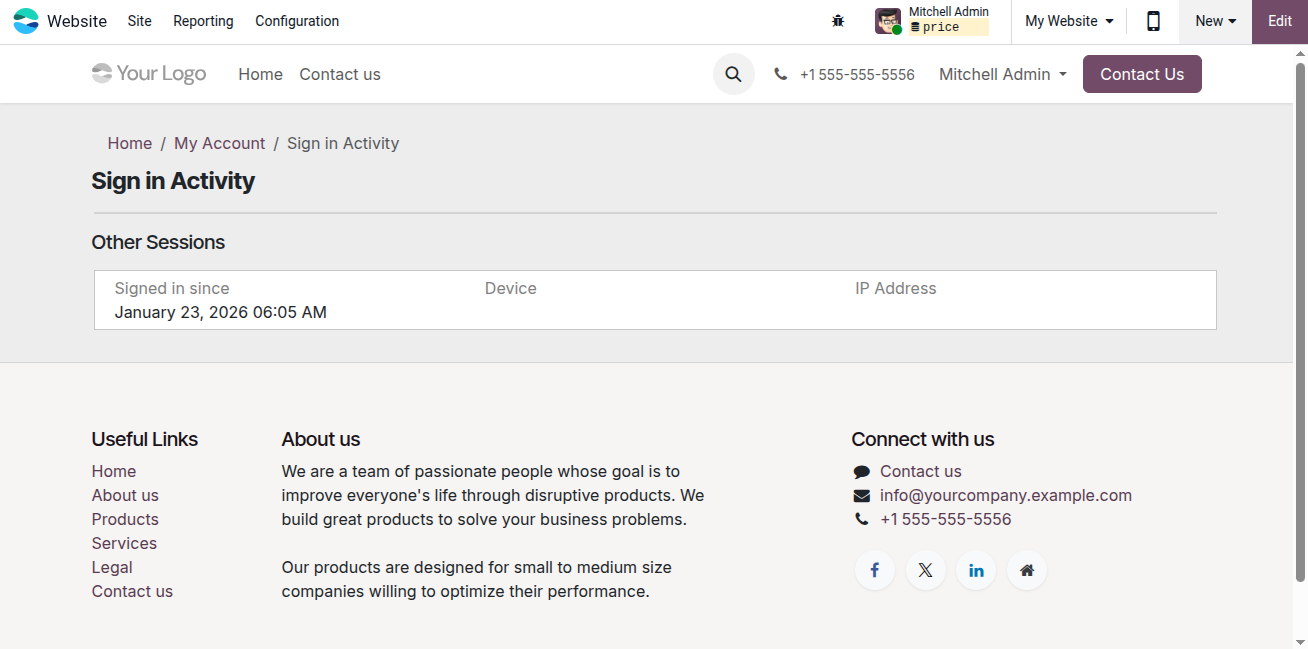
Task: Open the Reporting menu
Action: click(x=203, y=21)
